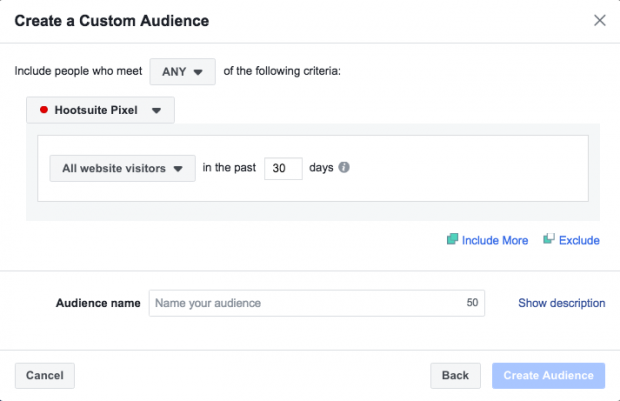
Task: Click the Exclude link
Action: [x=571, y=240]
